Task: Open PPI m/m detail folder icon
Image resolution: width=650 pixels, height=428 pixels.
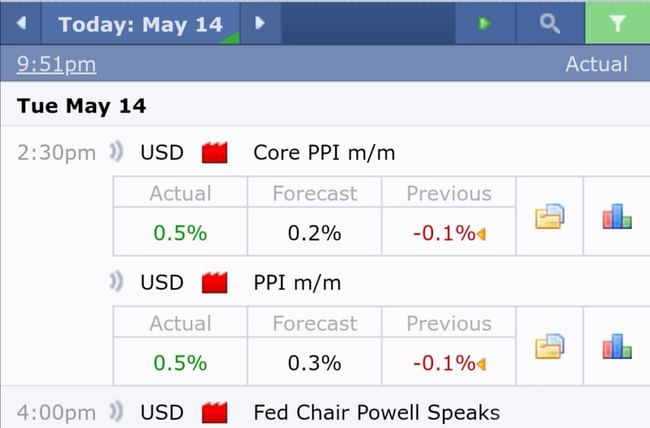Action: [x=550, y=347]
